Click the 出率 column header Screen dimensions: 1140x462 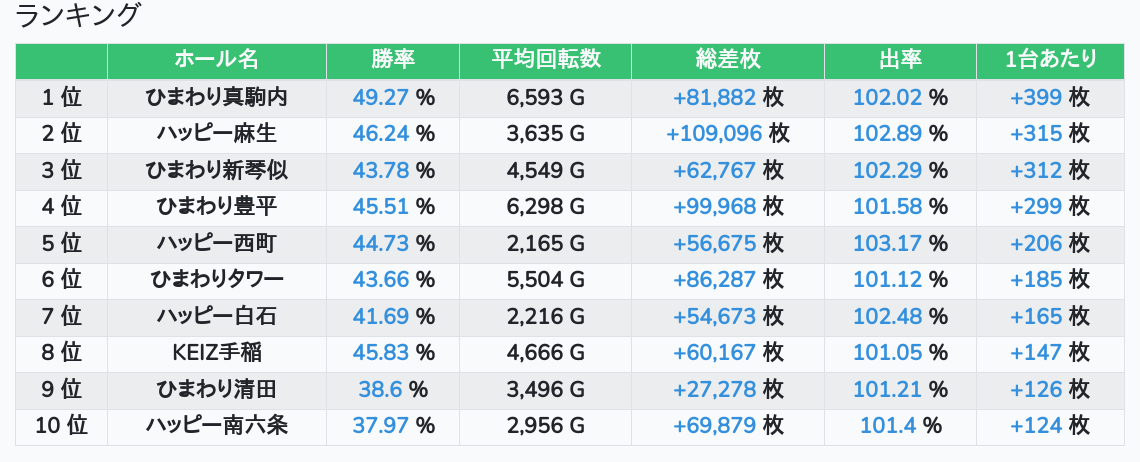900,60
